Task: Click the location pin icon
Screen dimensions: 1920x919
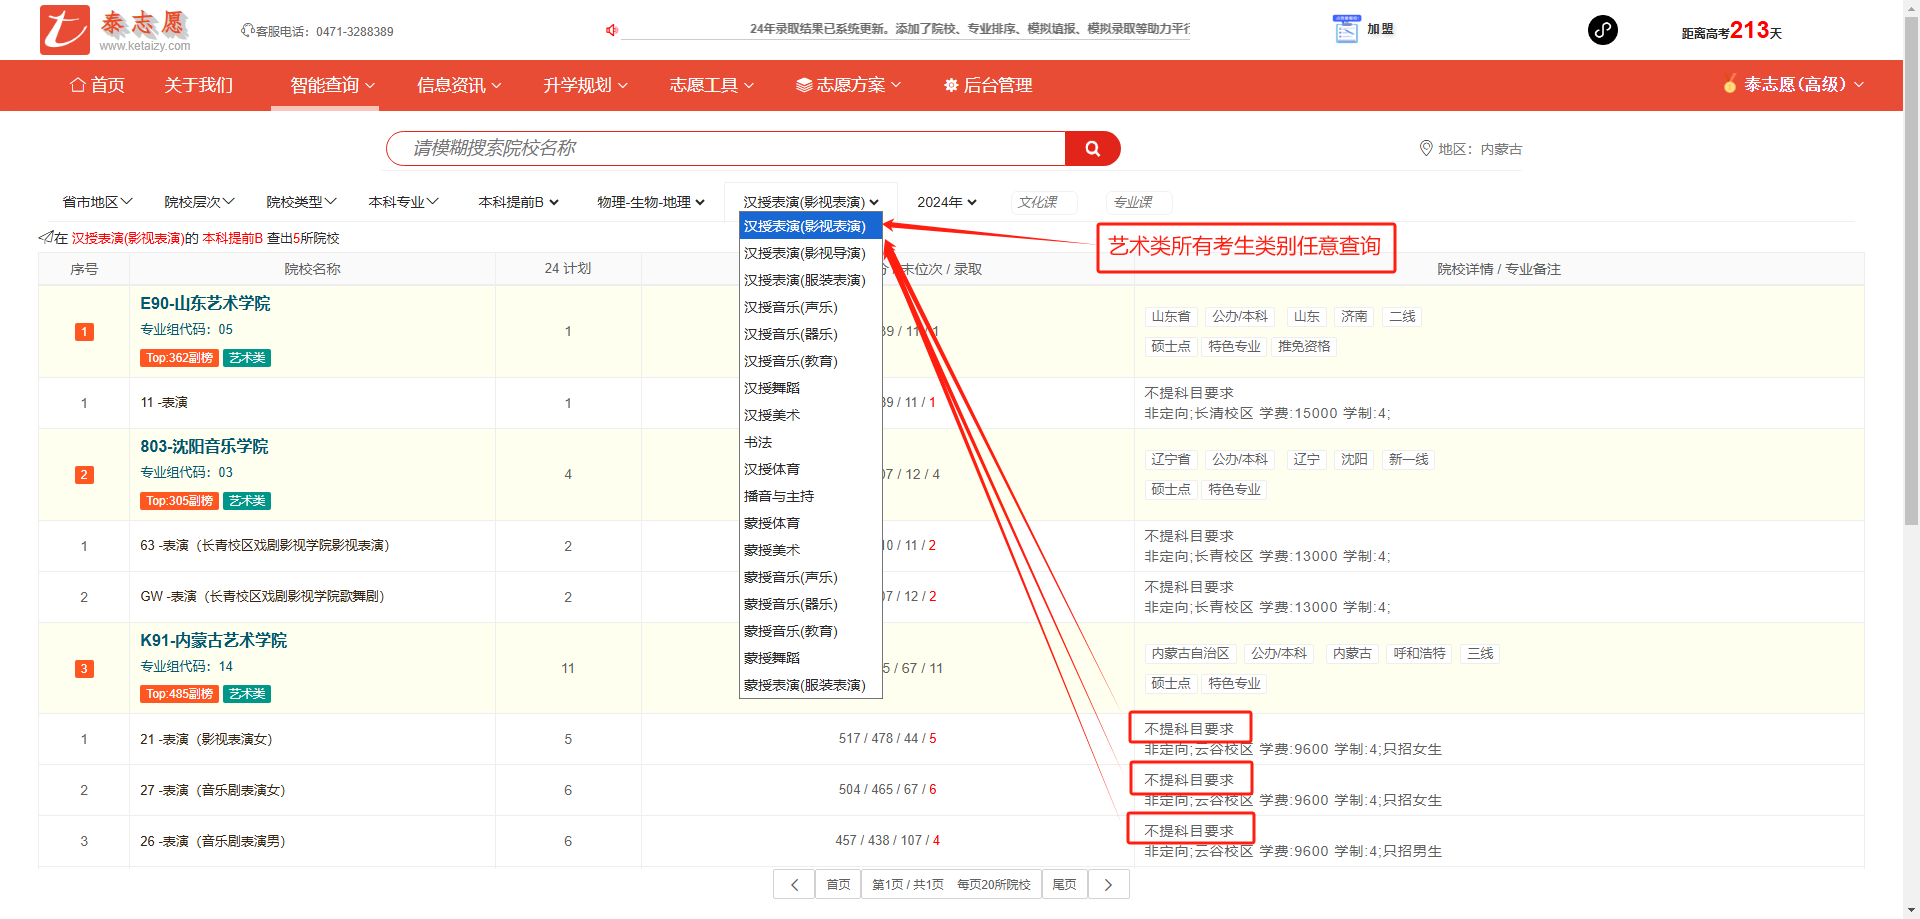Action: point(1425,149)
